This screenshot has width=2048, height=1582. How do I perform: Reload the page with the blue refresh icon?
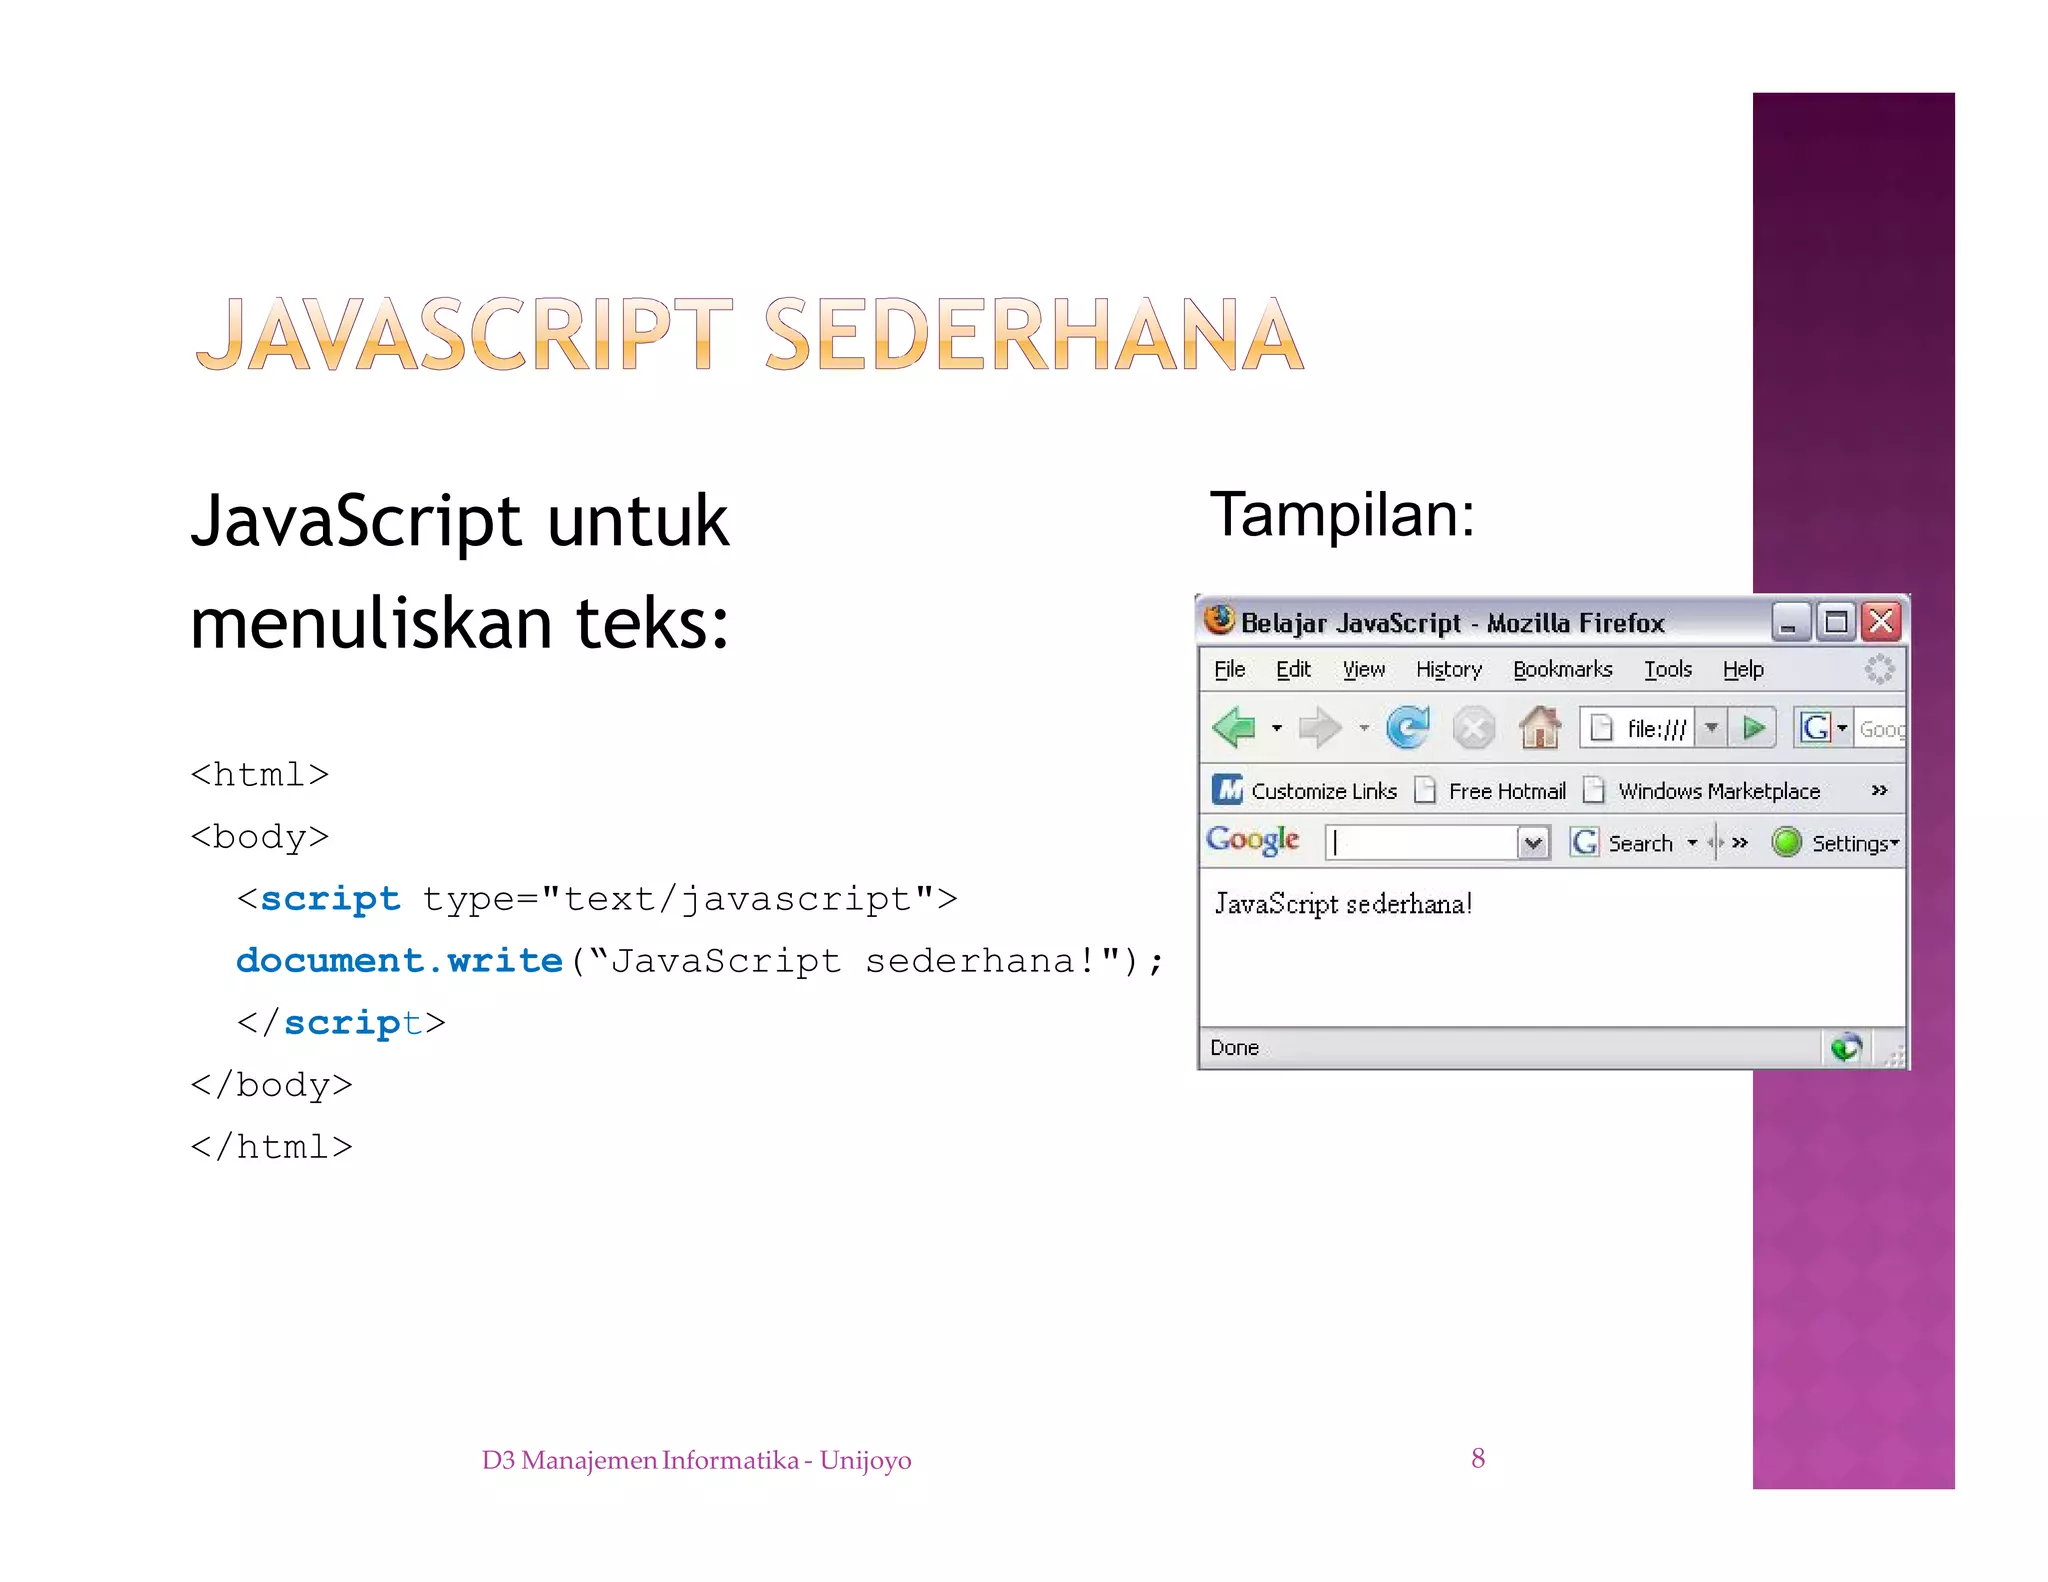click(x=1408, y=728)
